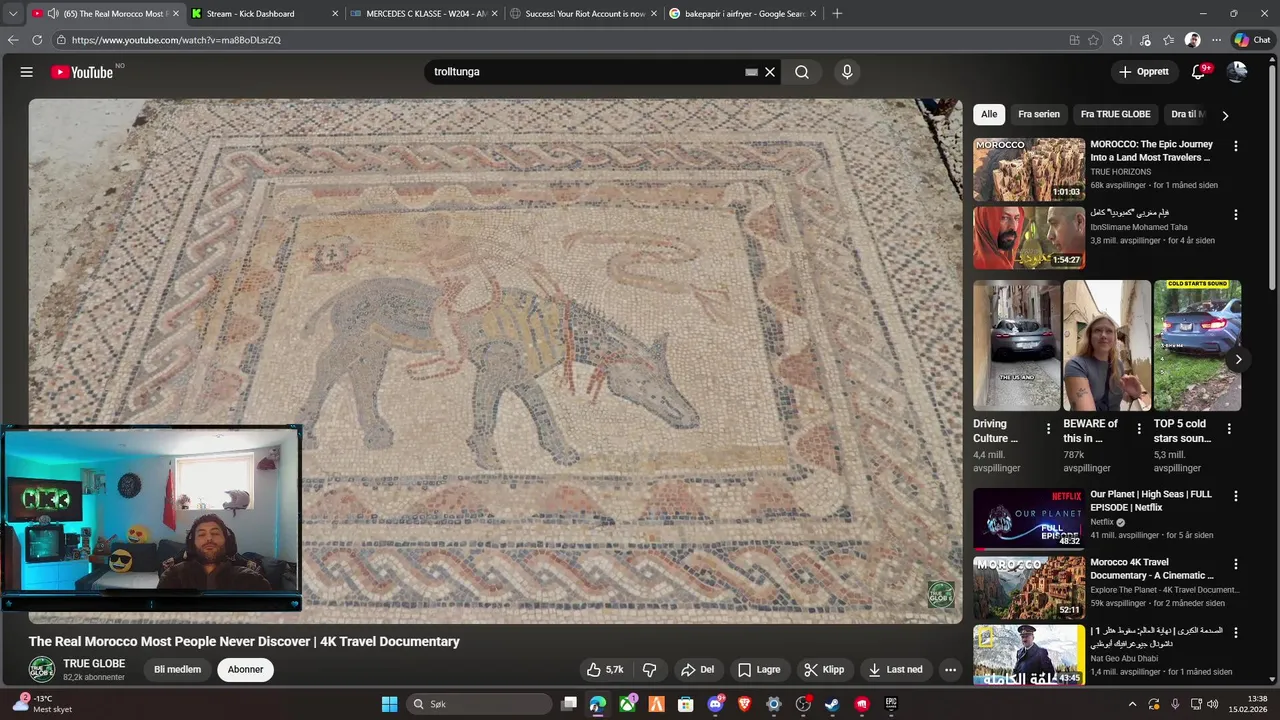Click the Opprett create button
Viewport: 1280px width, 720px height.
pos(1143,72)
